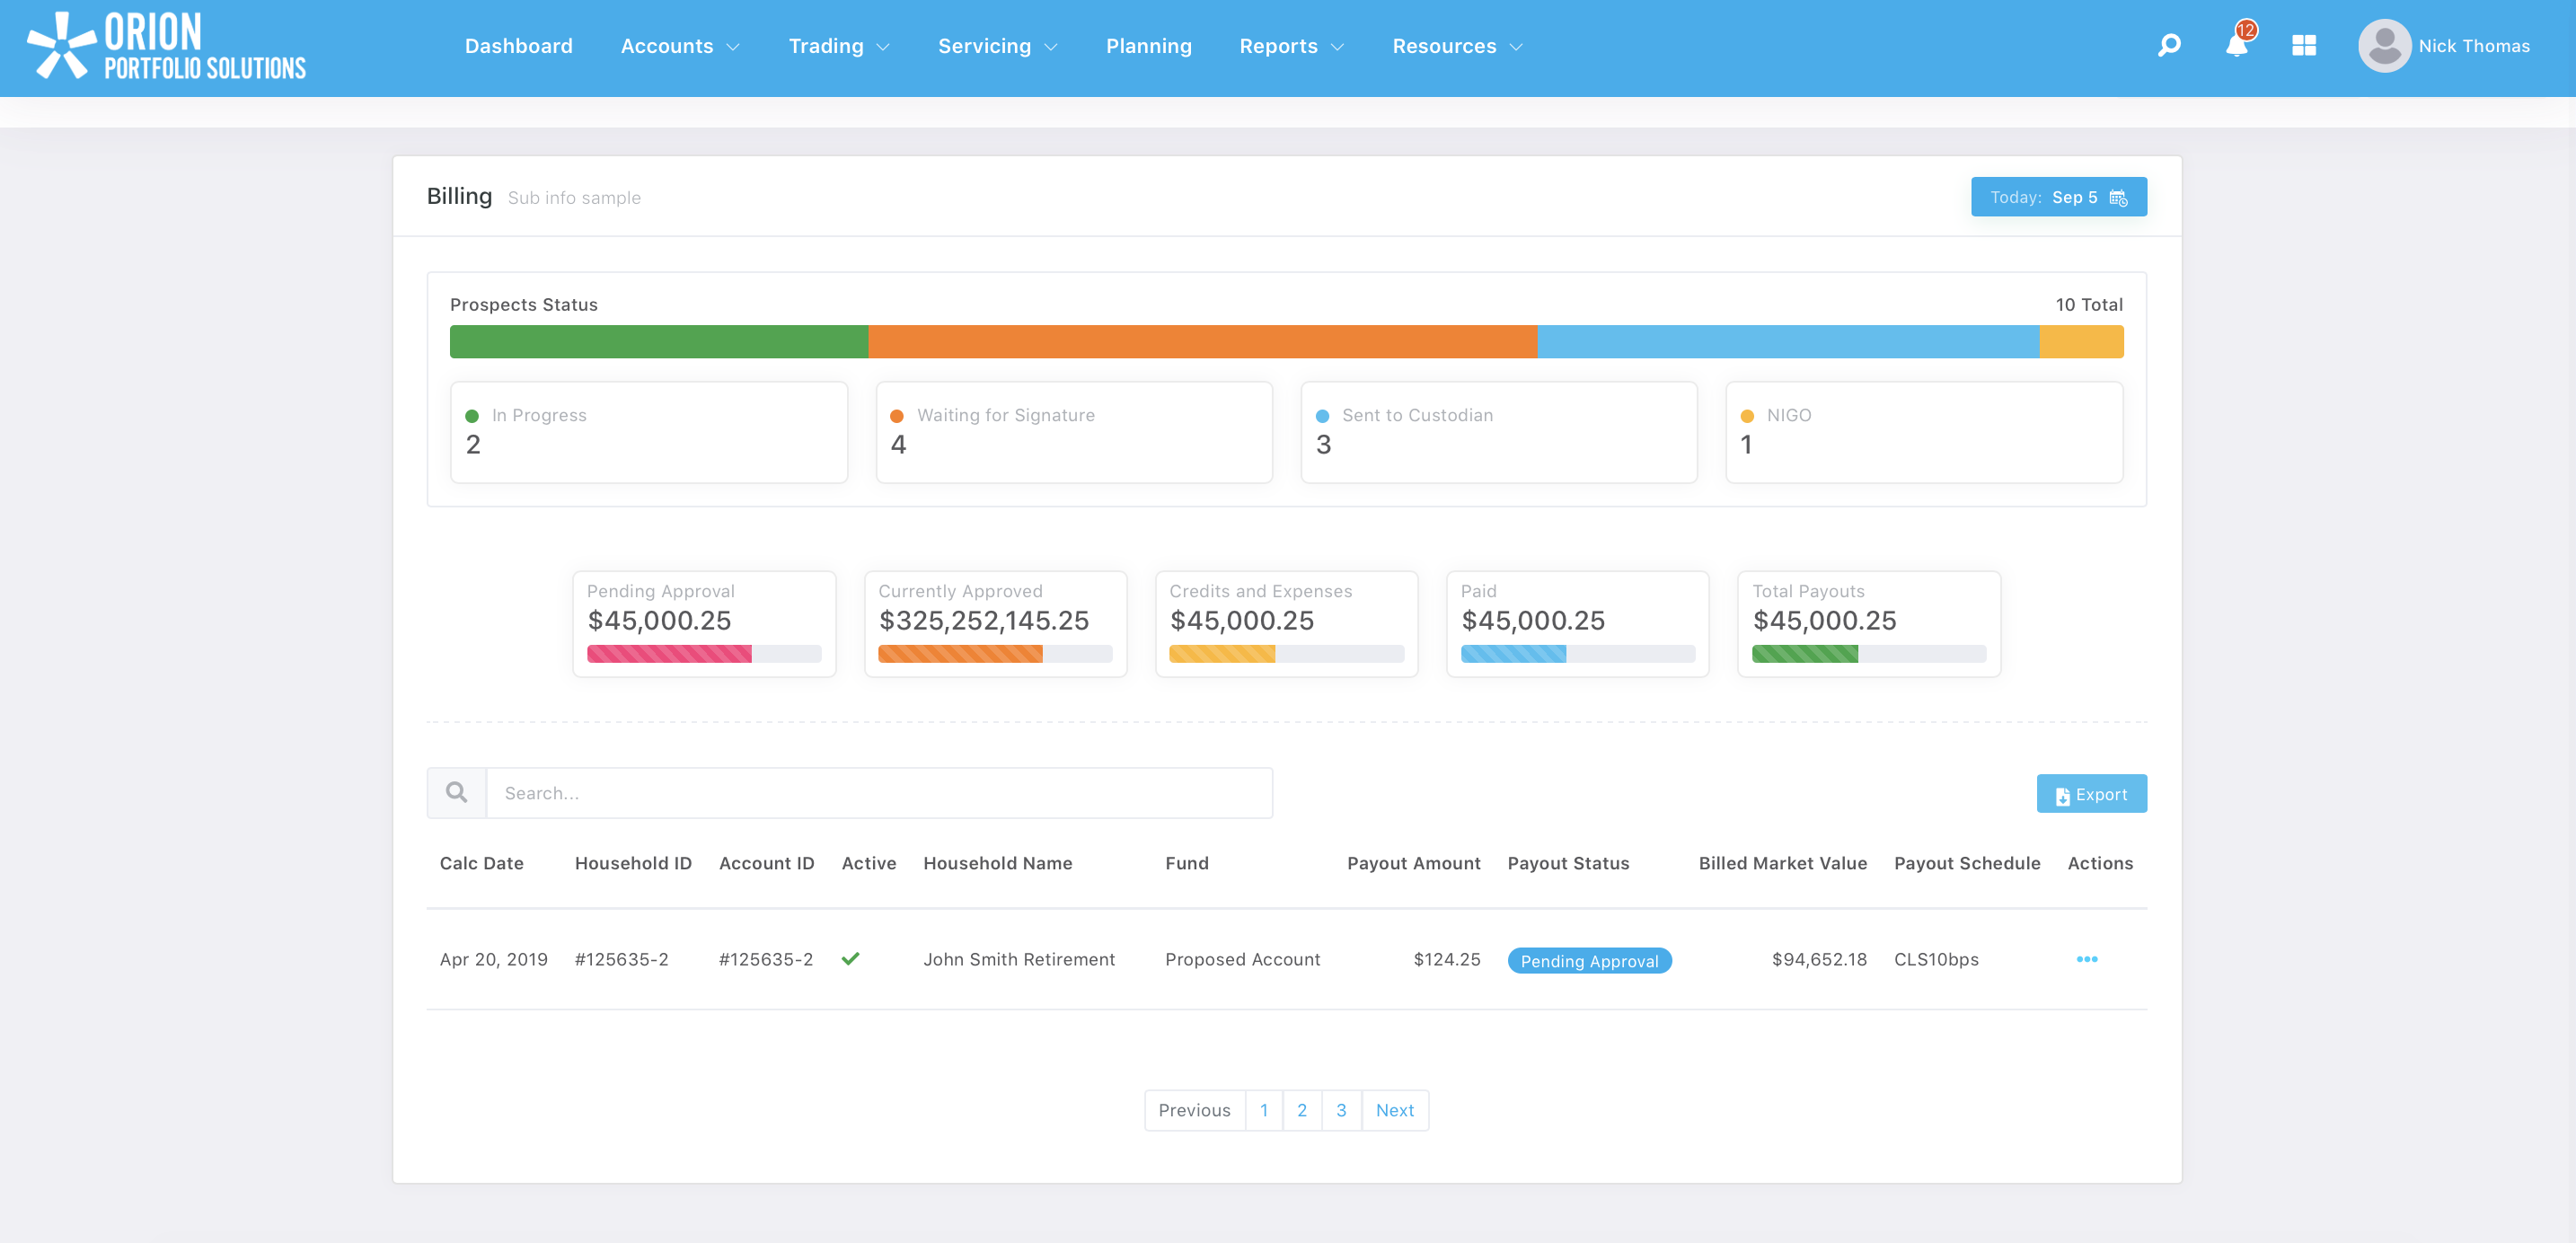Click the document icon on the Export button
The width and height of the screenshot is (2576, 1243).
[x=2063, y=794]
